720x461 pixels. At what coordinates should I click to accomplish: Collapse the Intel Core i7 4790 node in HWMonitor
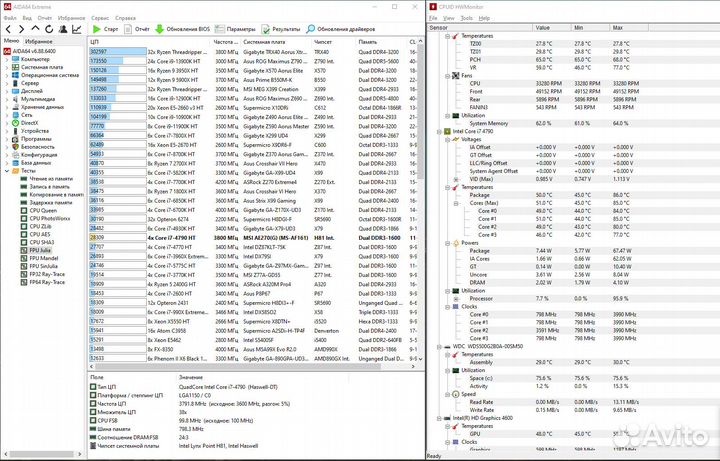[439, 131]
